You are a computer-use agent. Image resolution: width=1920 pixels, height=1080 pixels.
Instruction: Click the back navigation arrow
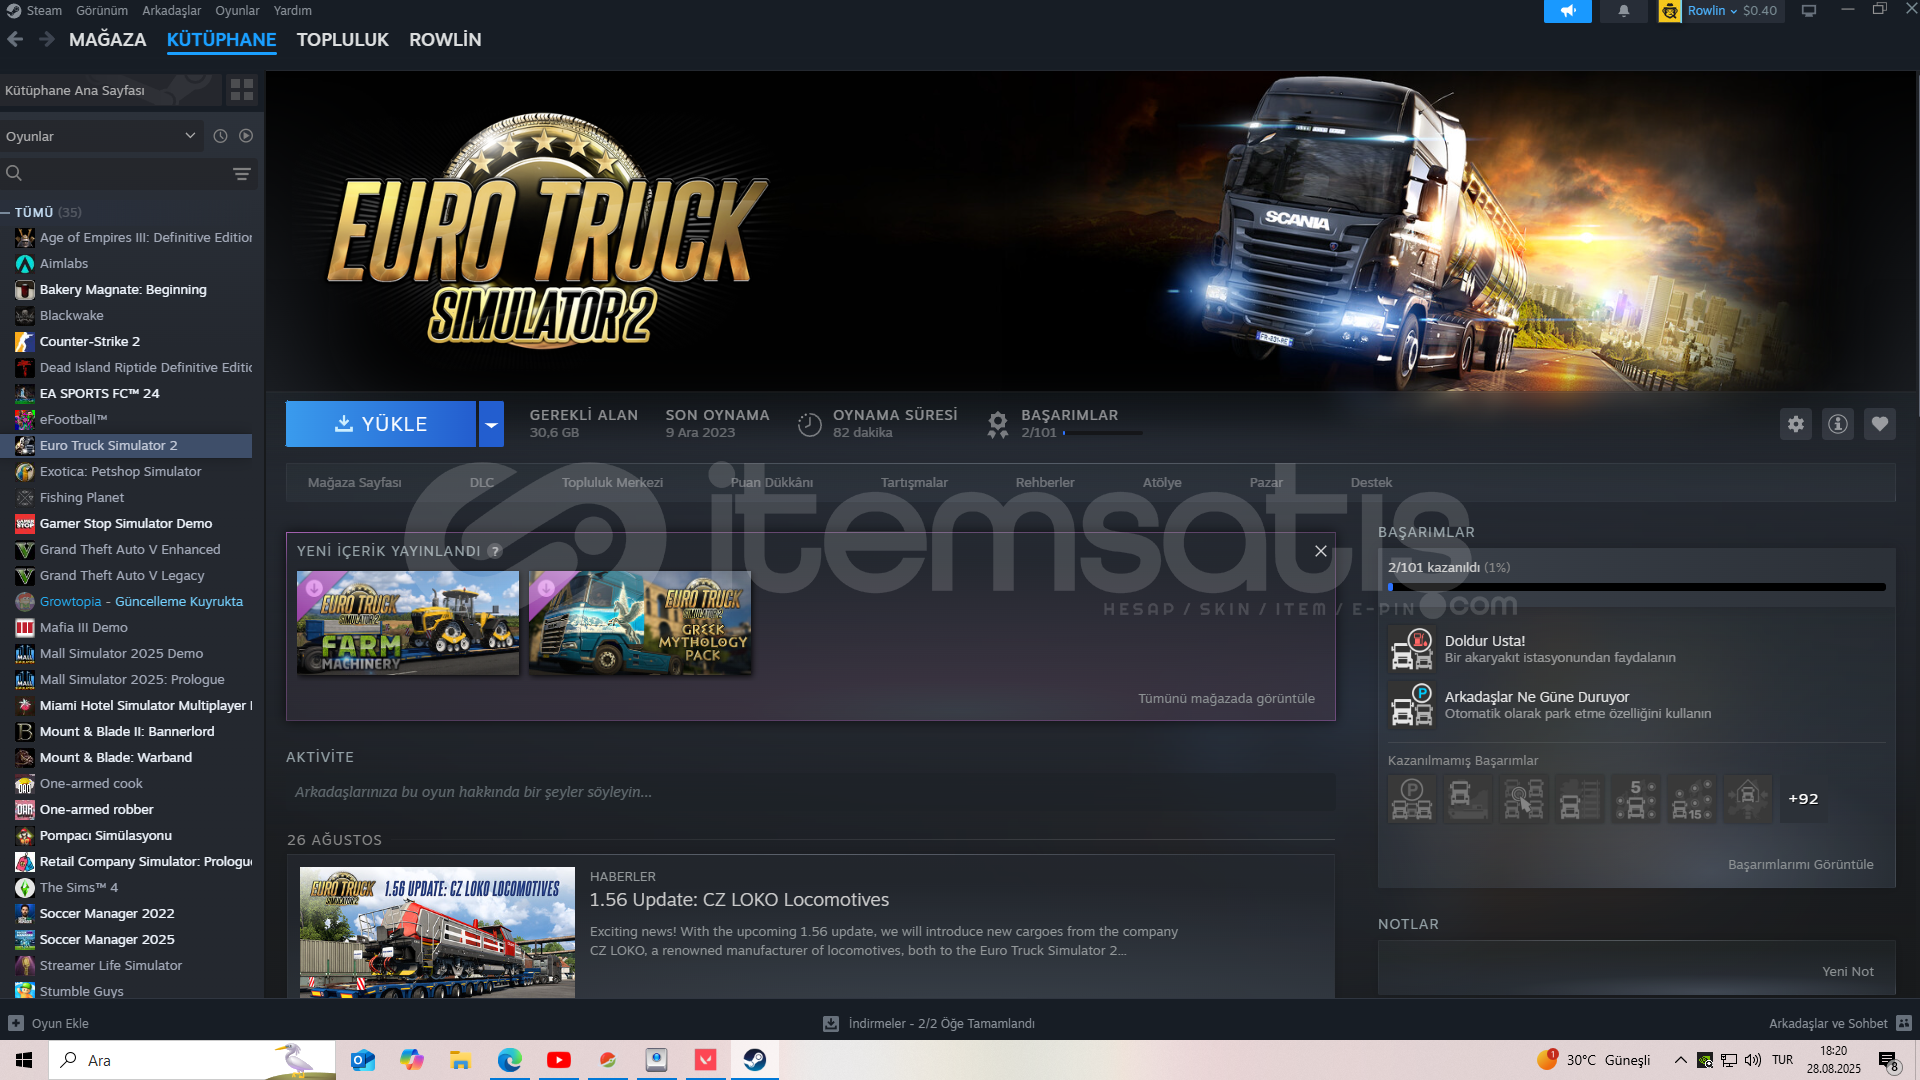tap(15, 39)
